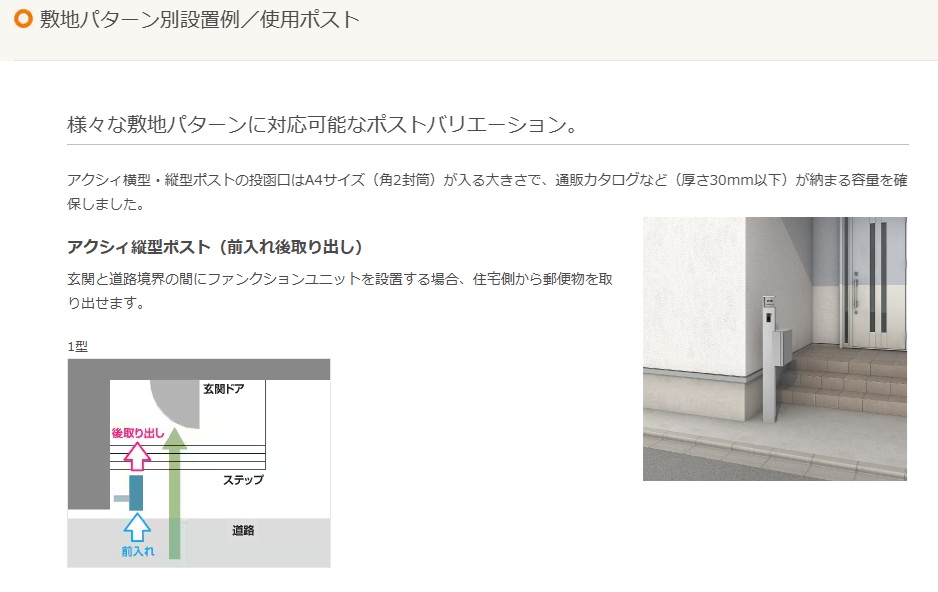The width and height of the screenshot is (938, 592).
Task: Click the mailbox shown in the photo
Action: click(x=781, y=347)
